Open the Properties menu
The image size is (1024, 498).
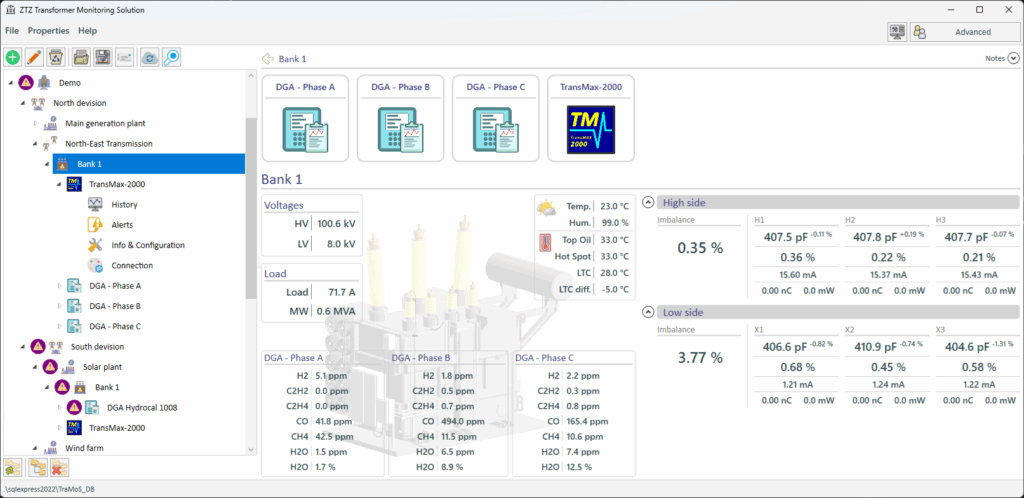click(48, 31)
